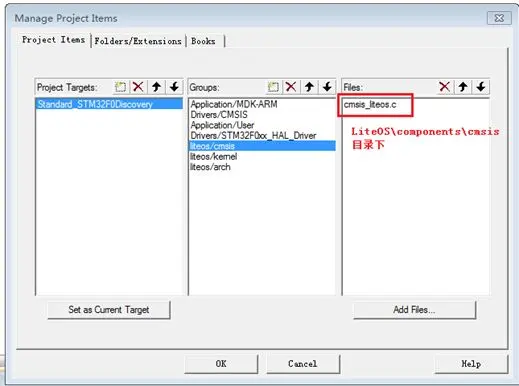Open the Folders/Extensions tab
The height and width of the screenshot is (386, 519).
pyautogui.click(x=138, y=41)
